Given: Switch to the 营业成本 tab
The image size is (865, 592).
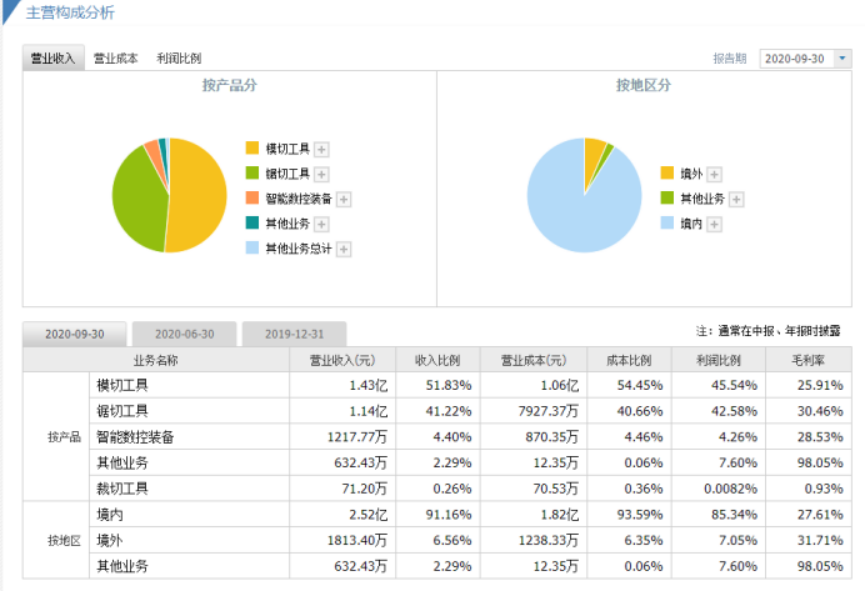Looking at the screenshot, I should (115, 58).
